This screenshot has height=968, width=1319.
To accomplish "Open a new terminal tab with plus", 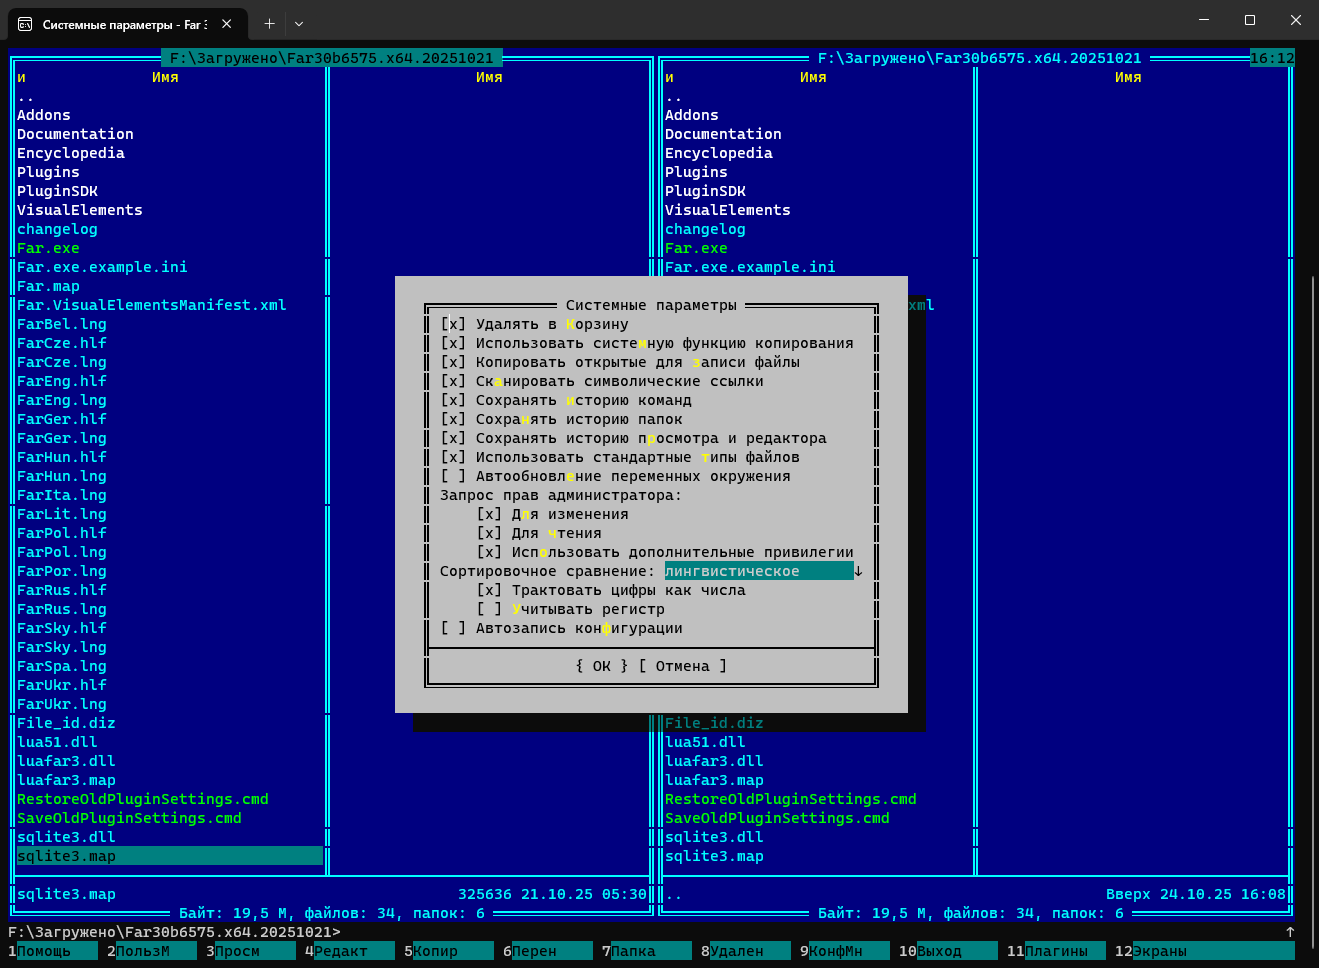I will pos(269,24).
